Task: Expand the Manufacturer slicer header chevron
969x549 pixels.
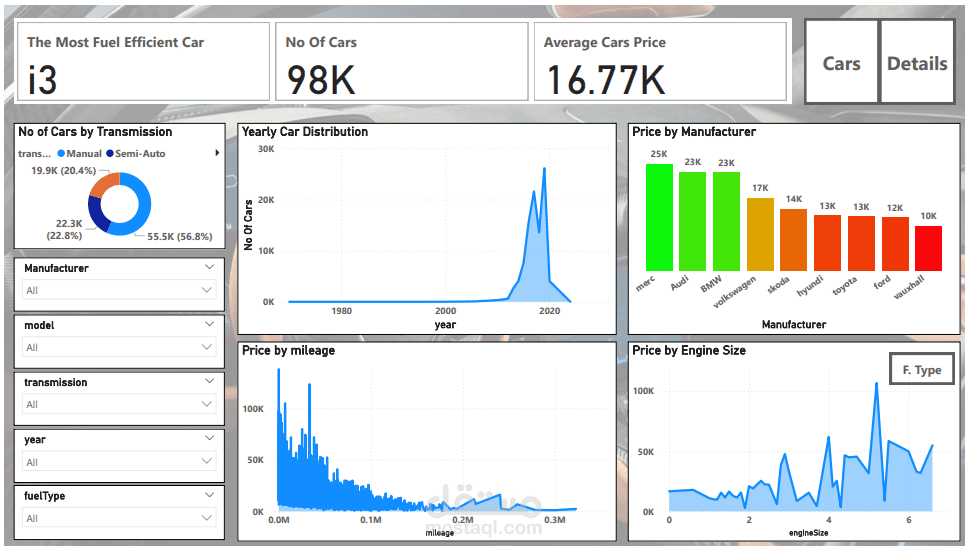Action: pos(209,267)
